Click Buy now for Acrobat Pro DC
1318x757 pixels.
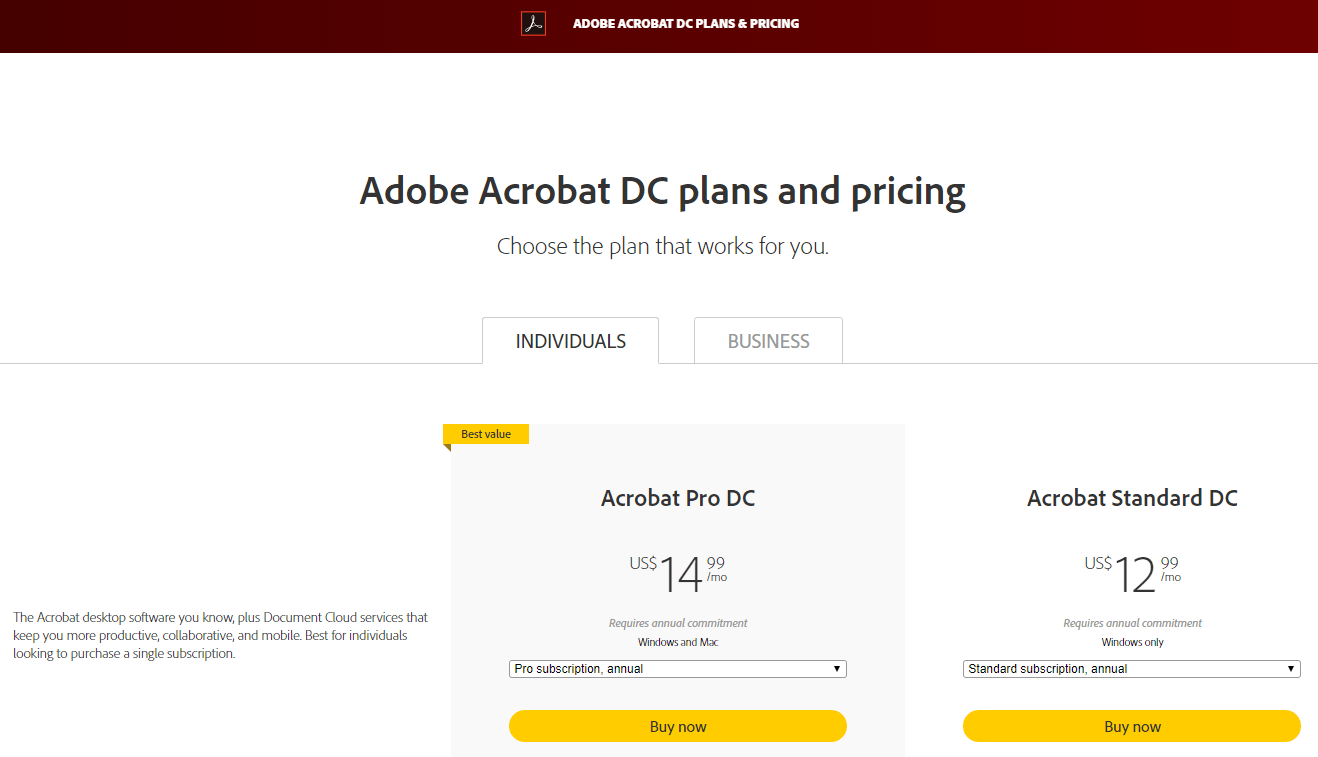pyautogui.click(x=678, y=726)
